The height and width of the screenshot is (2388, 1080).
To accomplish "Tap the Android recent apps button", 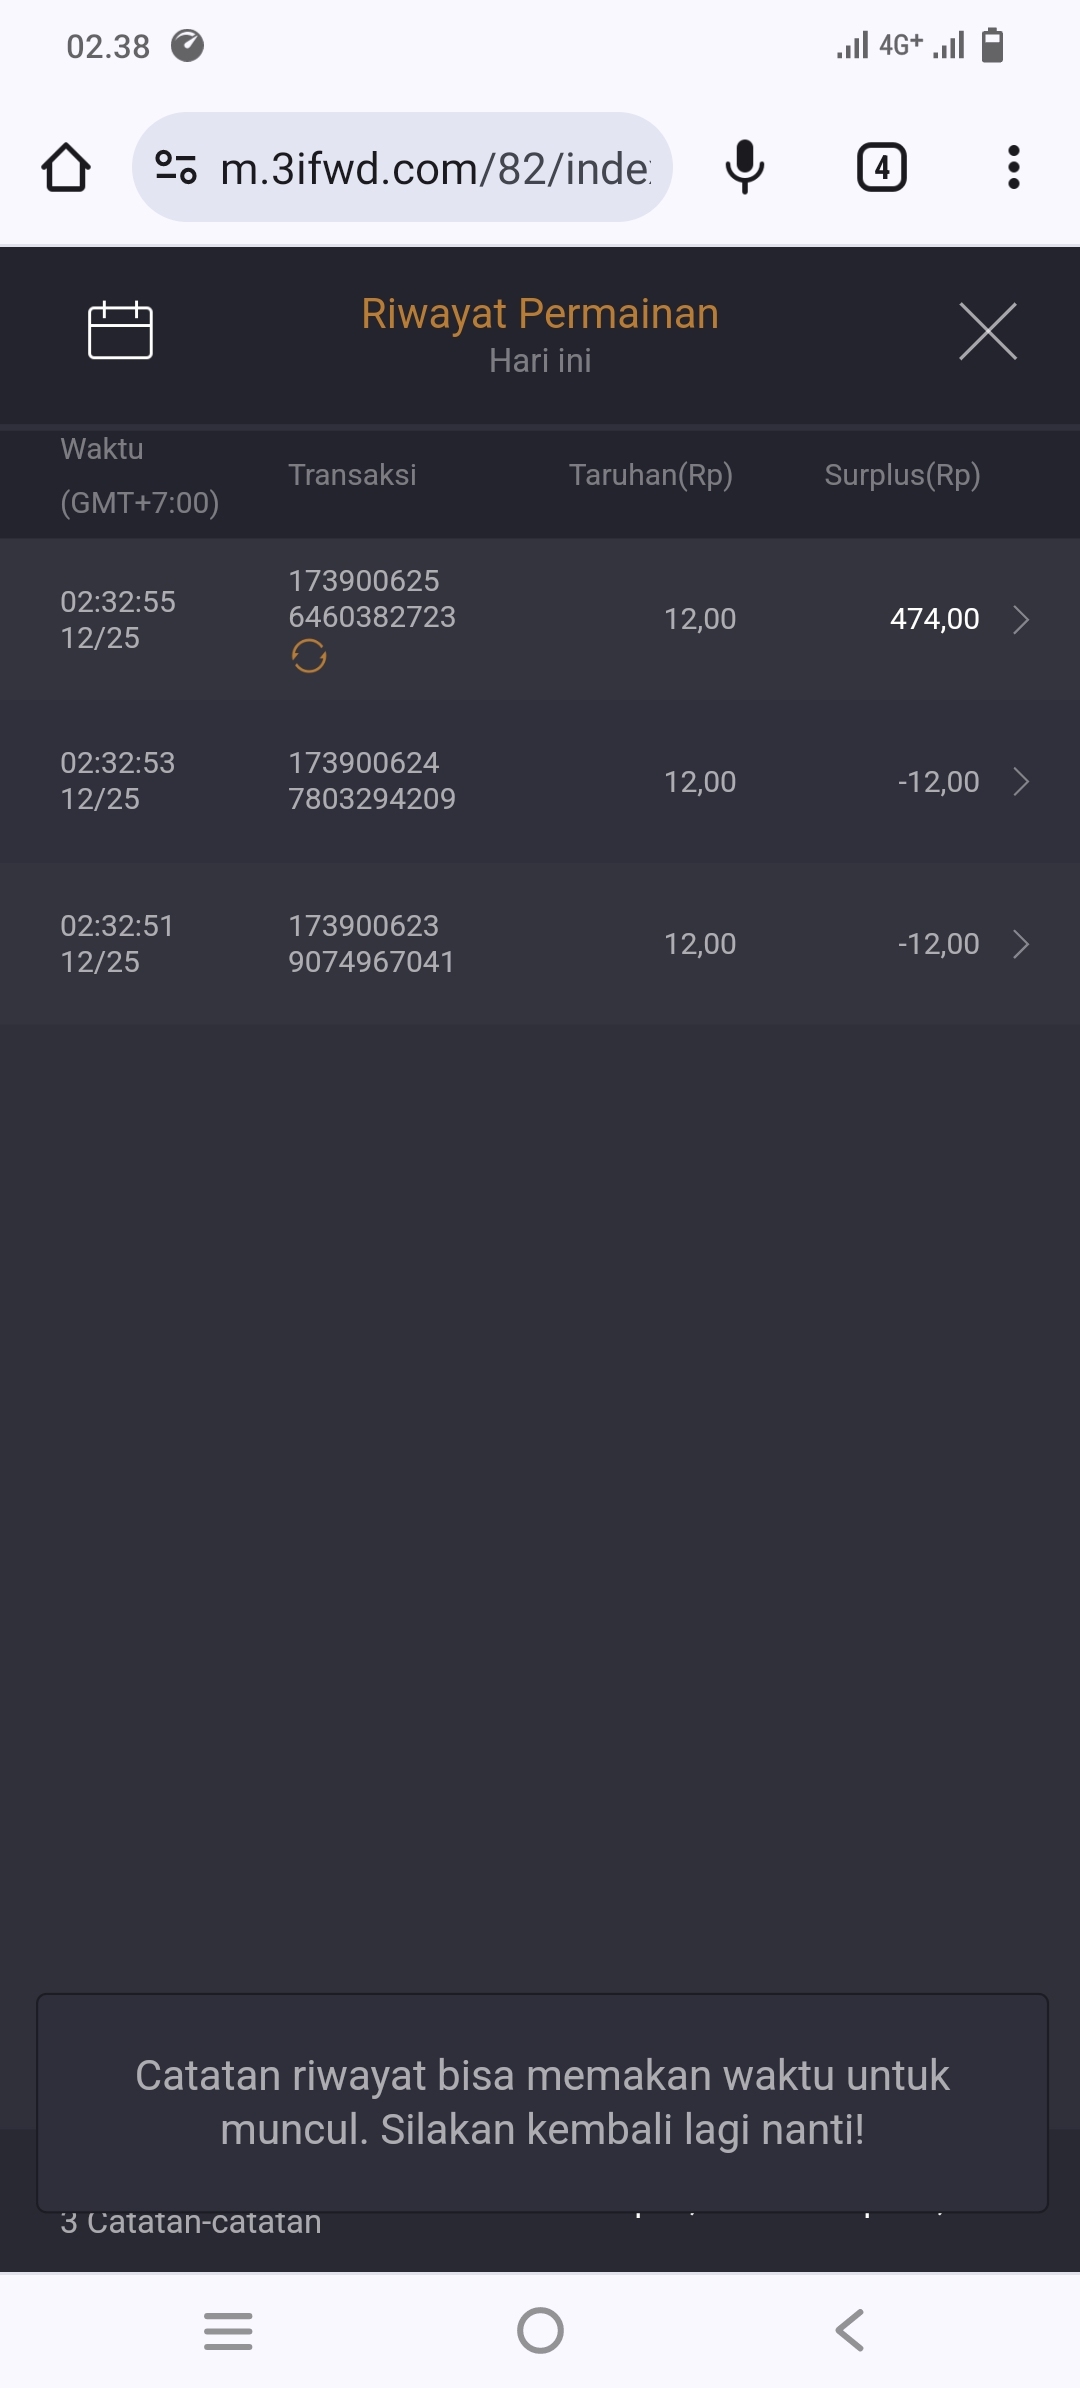I will coord(228,2331).
